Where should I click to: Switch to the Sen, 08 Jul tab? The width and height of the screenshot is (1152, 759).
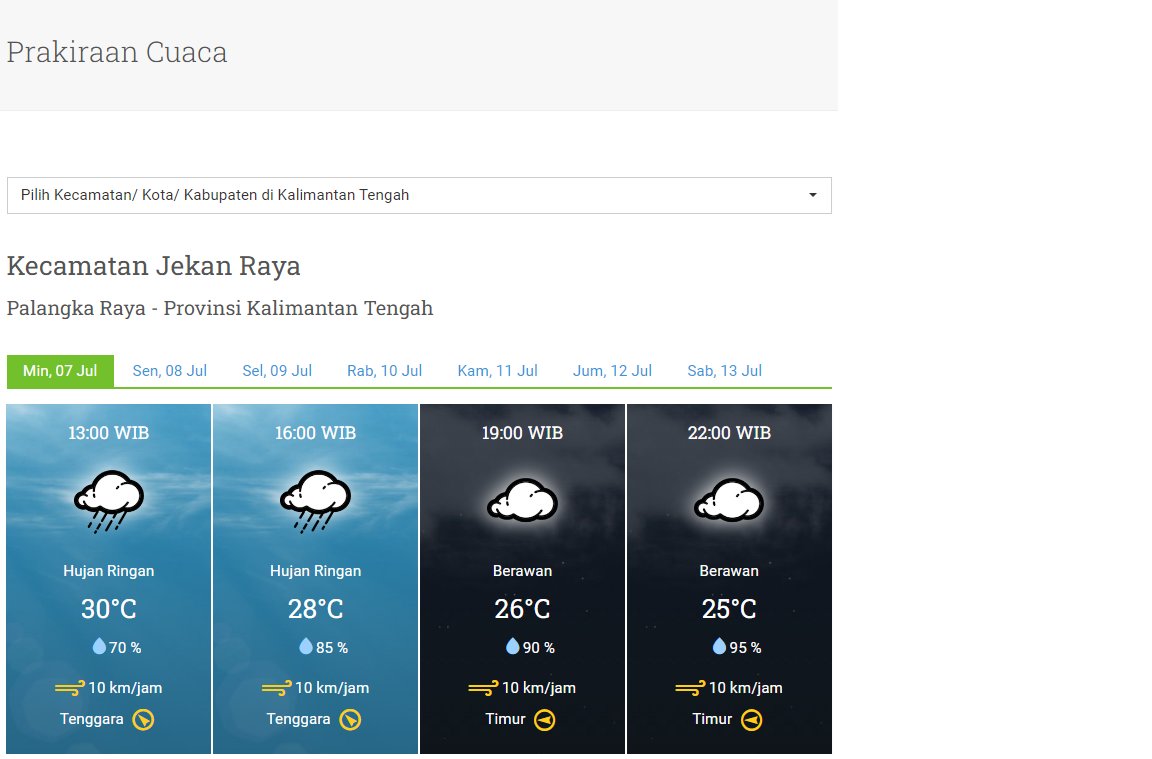click(170, 371)
